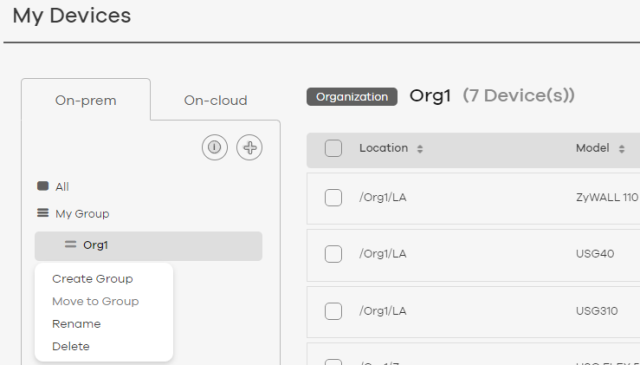Click the Organization badge label
This screenshot has height=365, width=640.
[352, 97]
